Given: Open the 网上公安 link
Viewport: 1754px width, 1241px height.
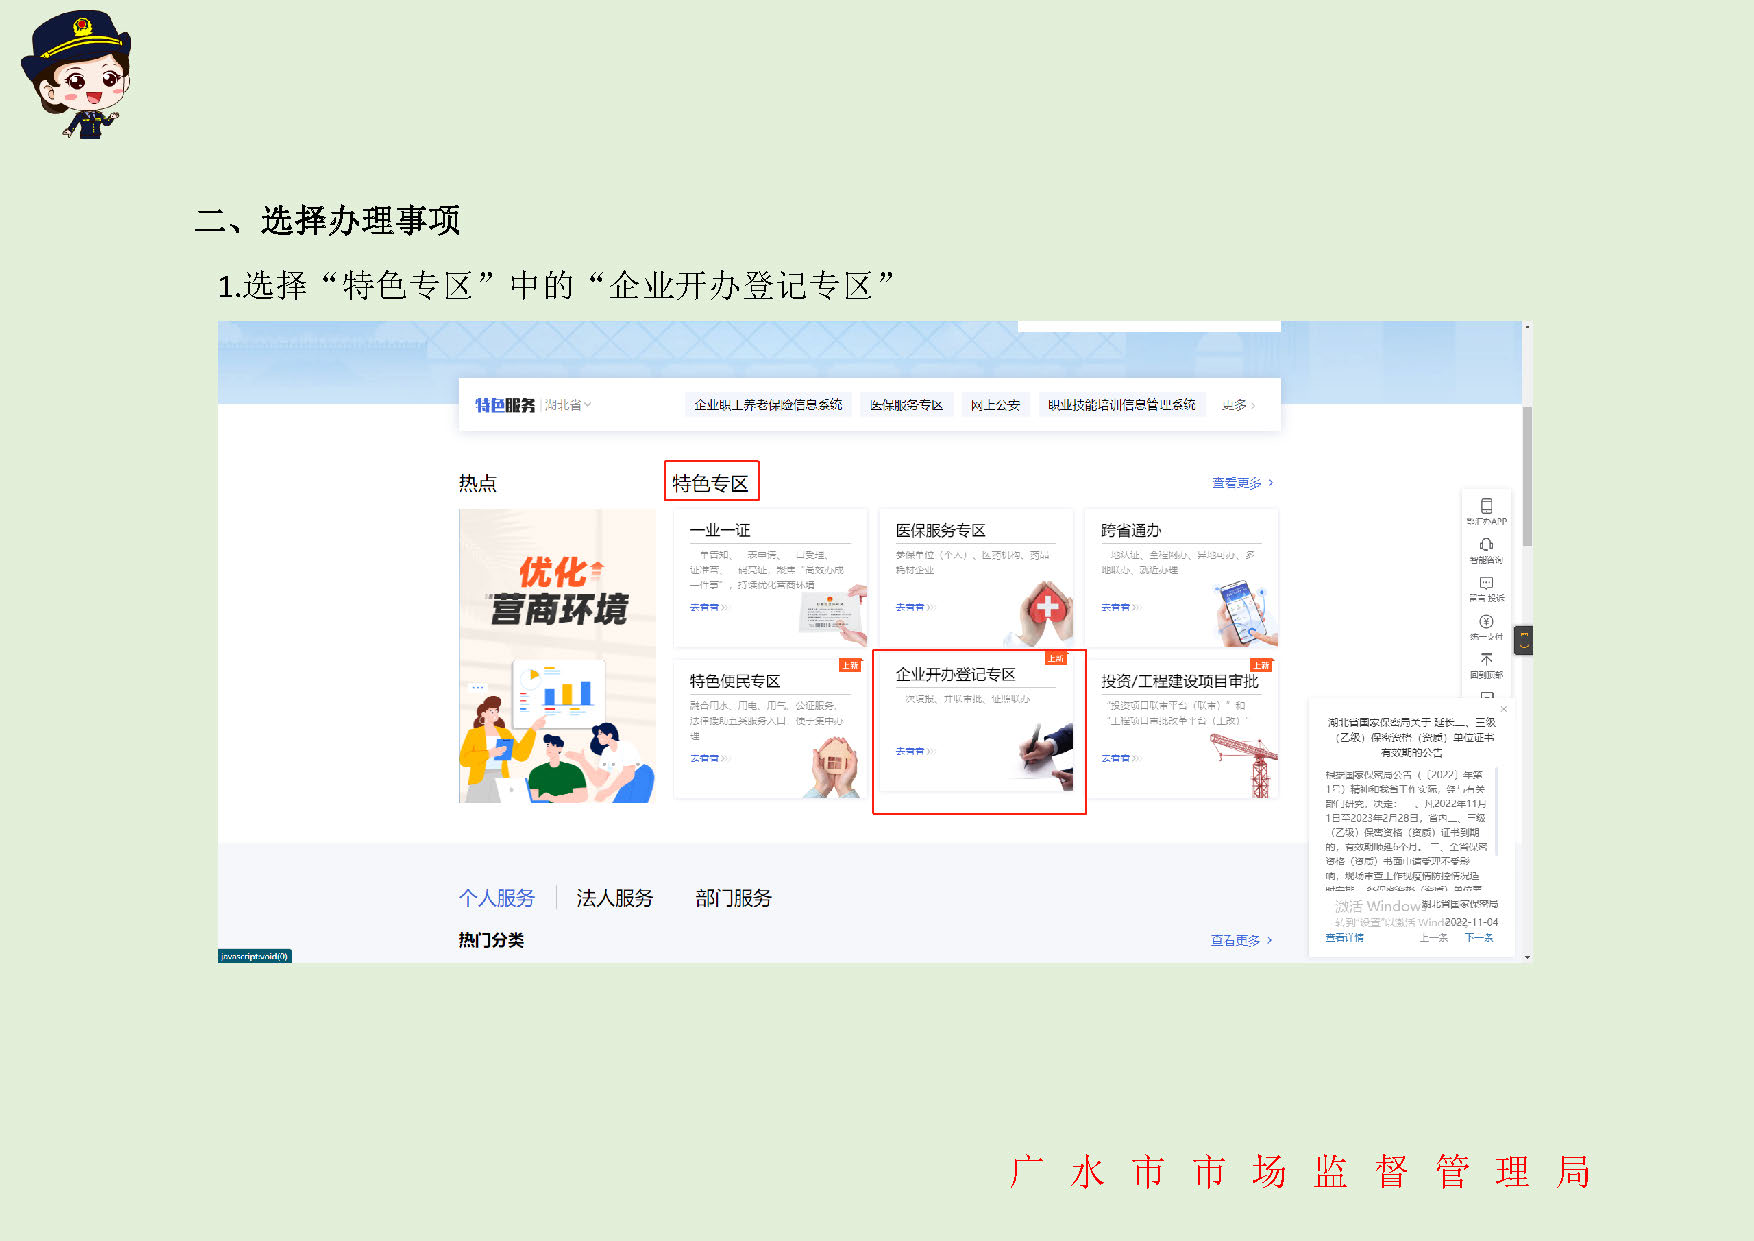Looking at the screenshot, I should (995, 405).
